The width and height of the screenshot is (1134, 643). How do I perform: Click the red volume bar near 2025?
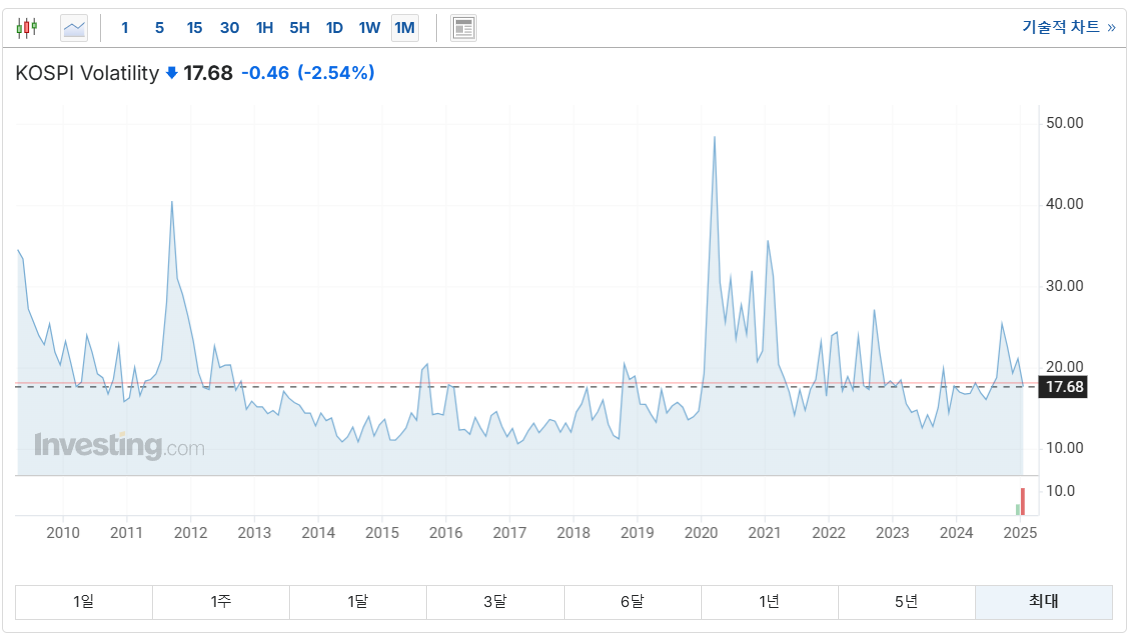[x=1023, y=502]
